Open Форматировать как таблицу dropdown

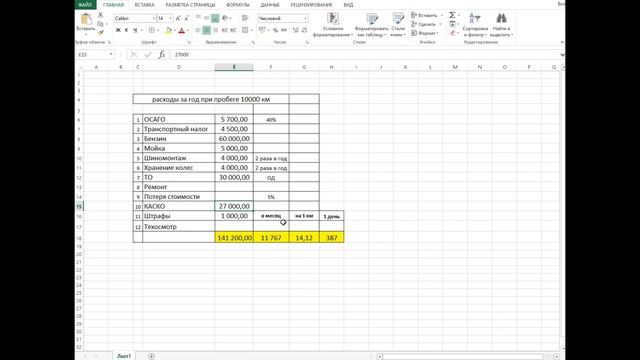pyautogui.click(x=371, y=25)
